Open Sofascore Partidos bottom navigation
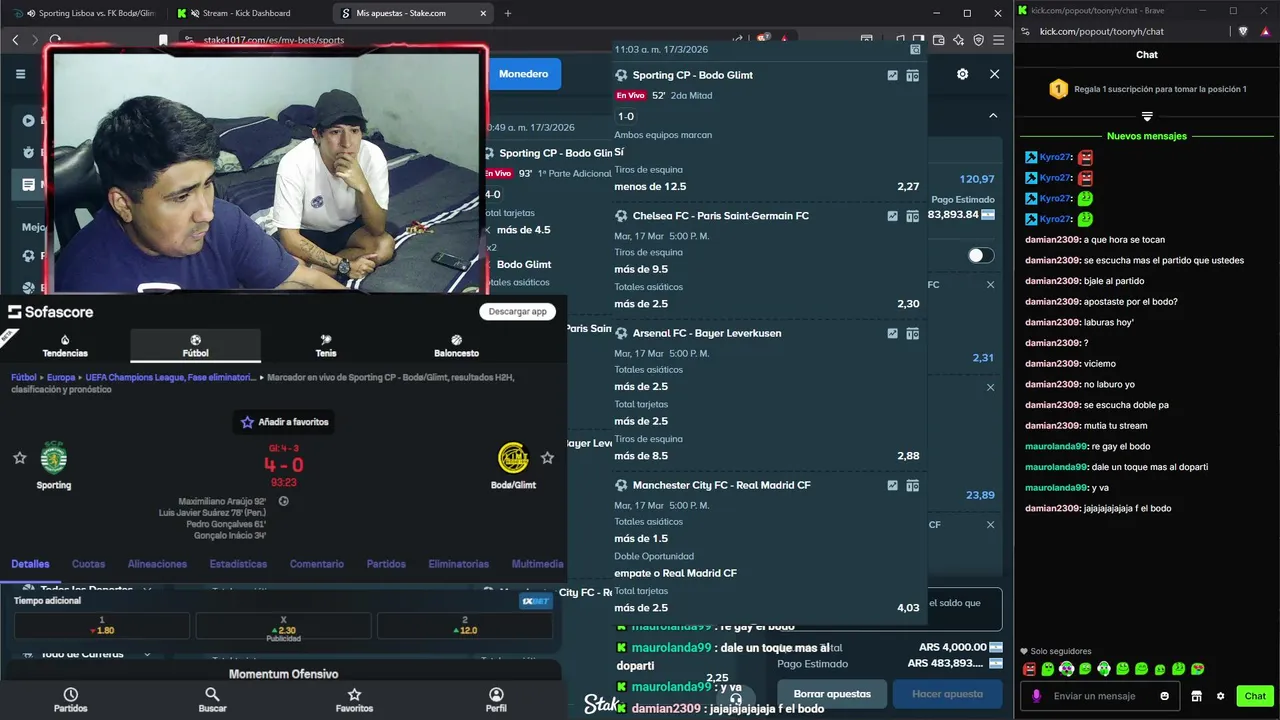This screenshot has height=720, width=1280. coord(70,700)
